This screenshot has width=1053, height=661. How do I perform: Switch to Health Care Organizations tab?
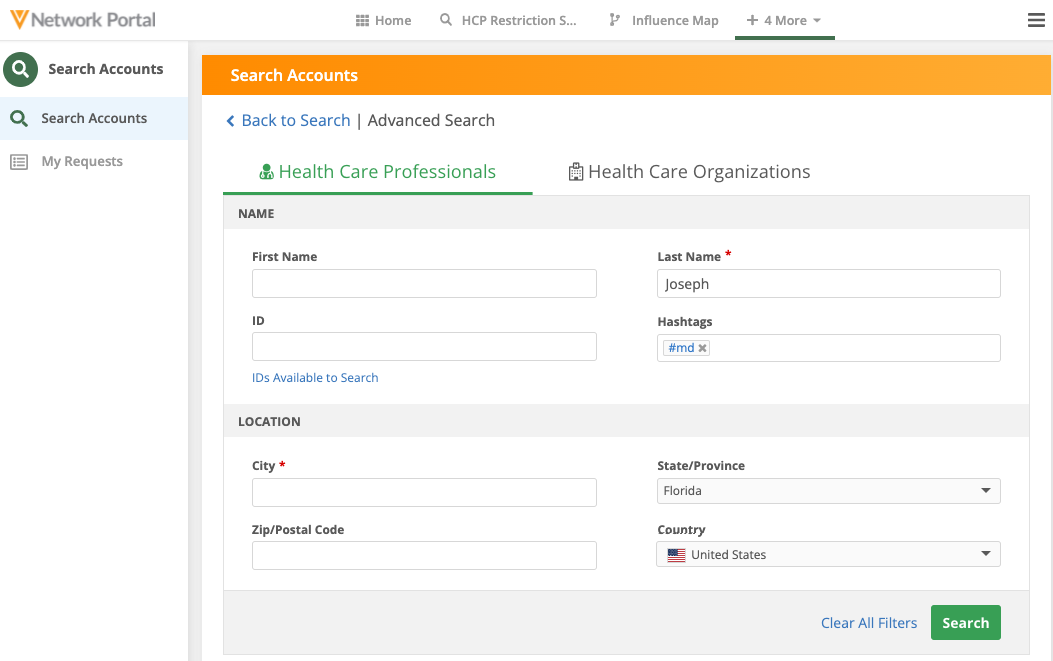click(x=689, y=172)
